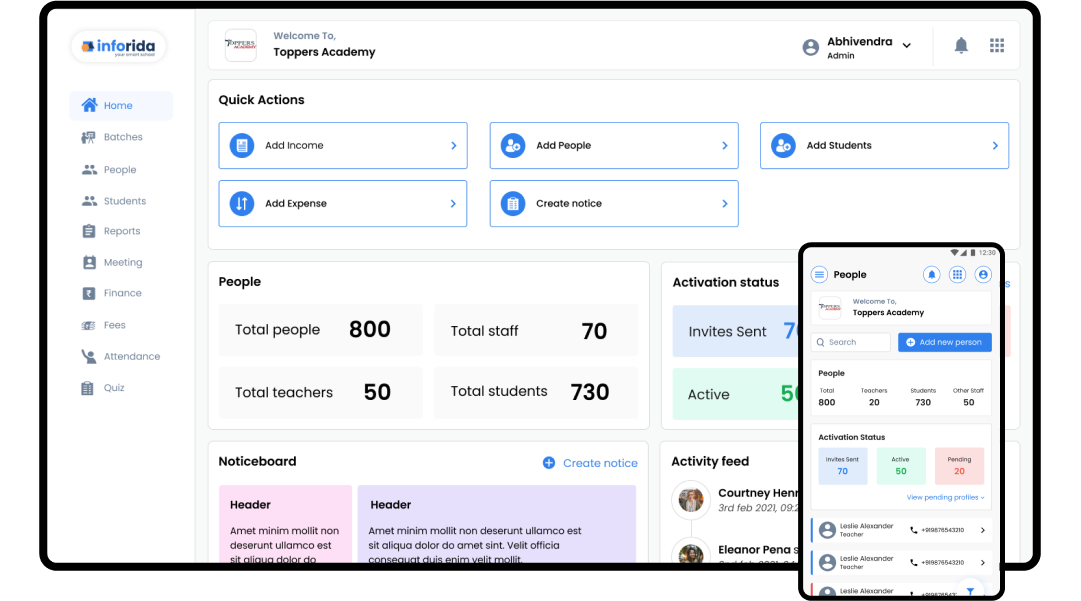Tap the mobile bell notification icon
Screen dimensions: 1081x601
click(x=931, y=274)
